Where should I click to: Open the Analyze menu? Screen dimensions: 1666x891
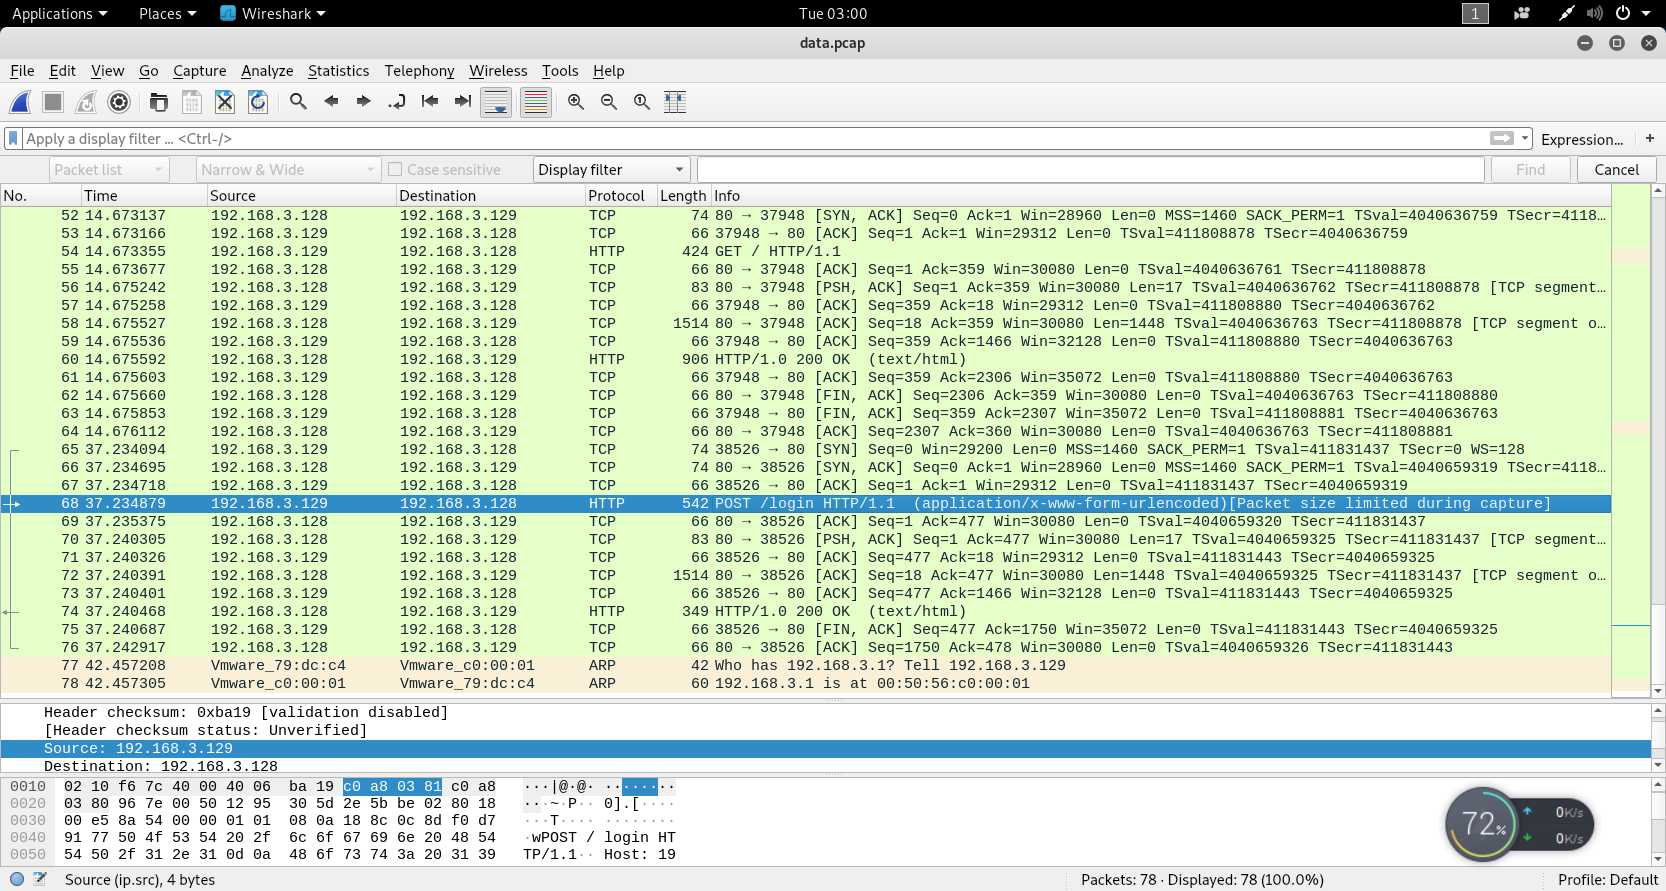pos(267,71)
